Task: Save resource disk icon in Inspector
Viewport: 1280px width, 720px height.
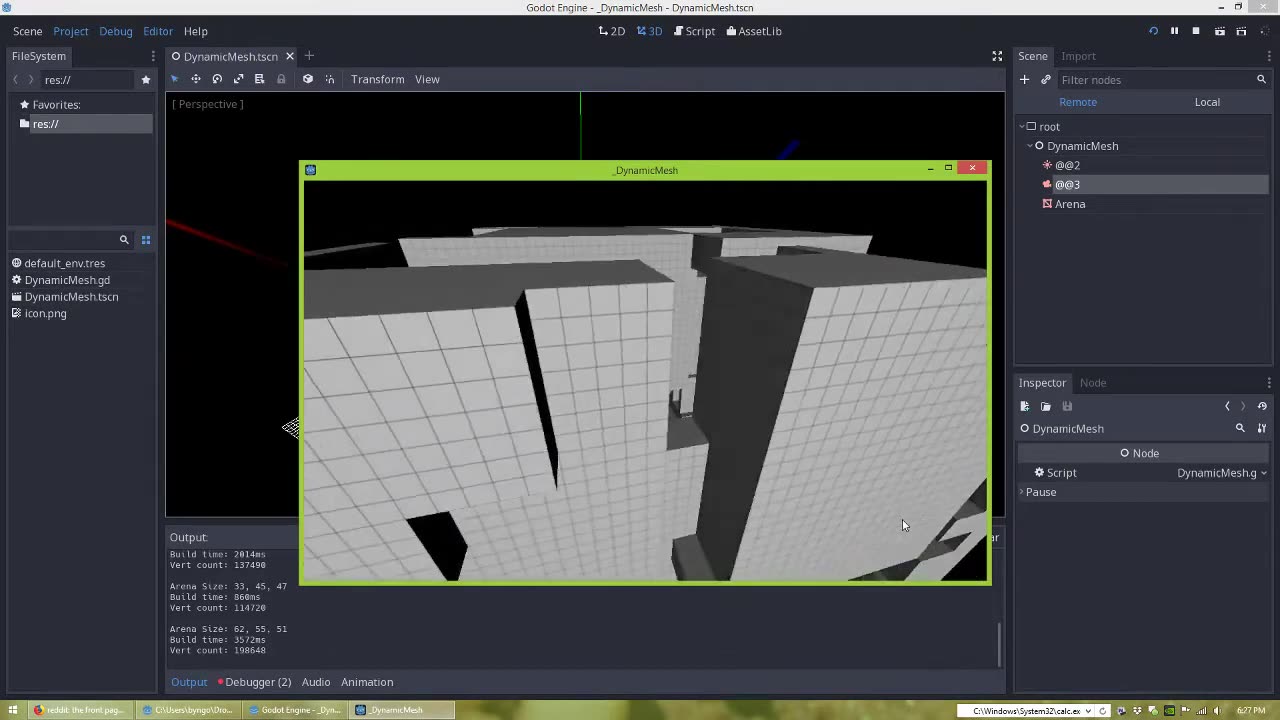Action: tap(1067, 406)
